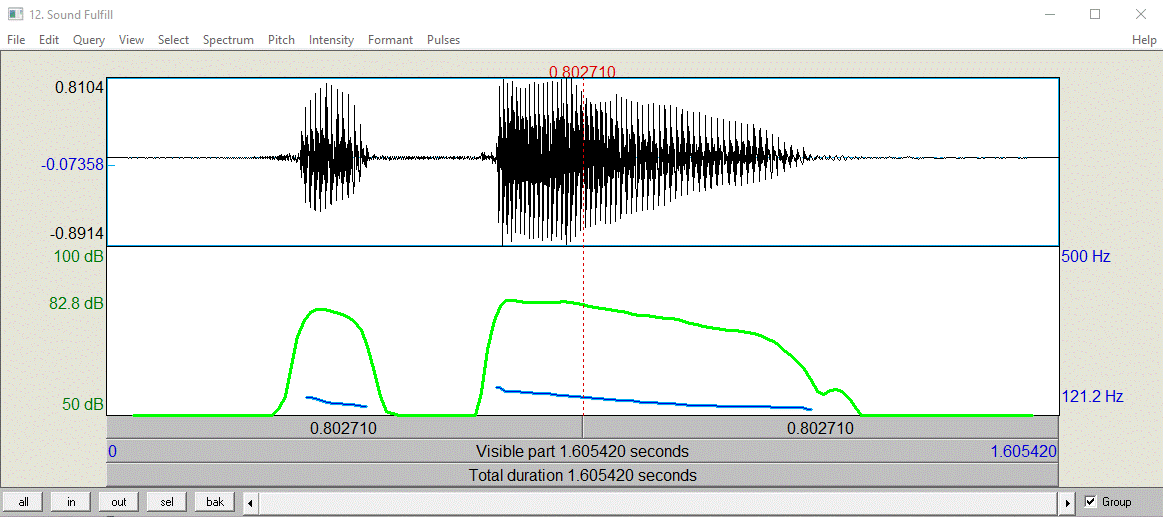This screenshot has height=517, width=1163.
Task: Click the -0.07358 amplitude value label
Action: (x=71, y=164)
